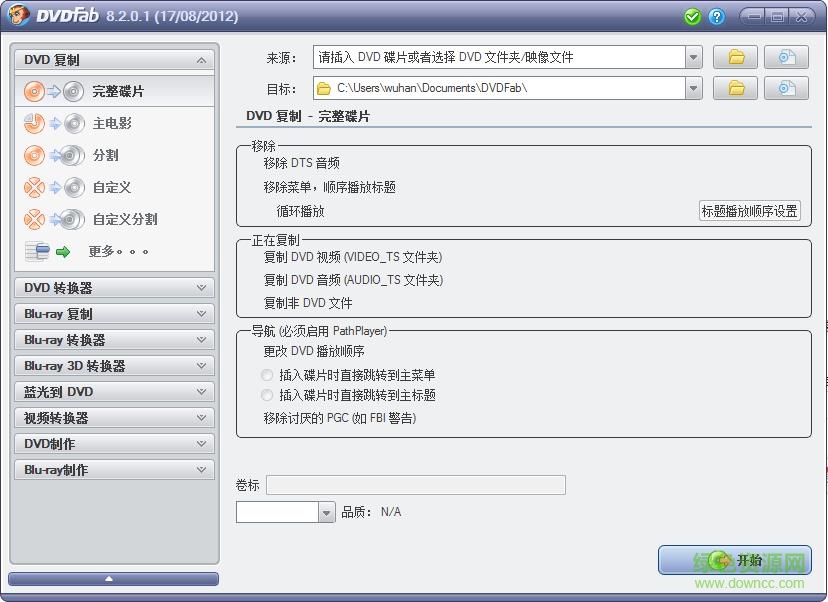Open the target folder browse icon
Image resolution: width=828 pixels, height=602 pixels.
[736, 88]
